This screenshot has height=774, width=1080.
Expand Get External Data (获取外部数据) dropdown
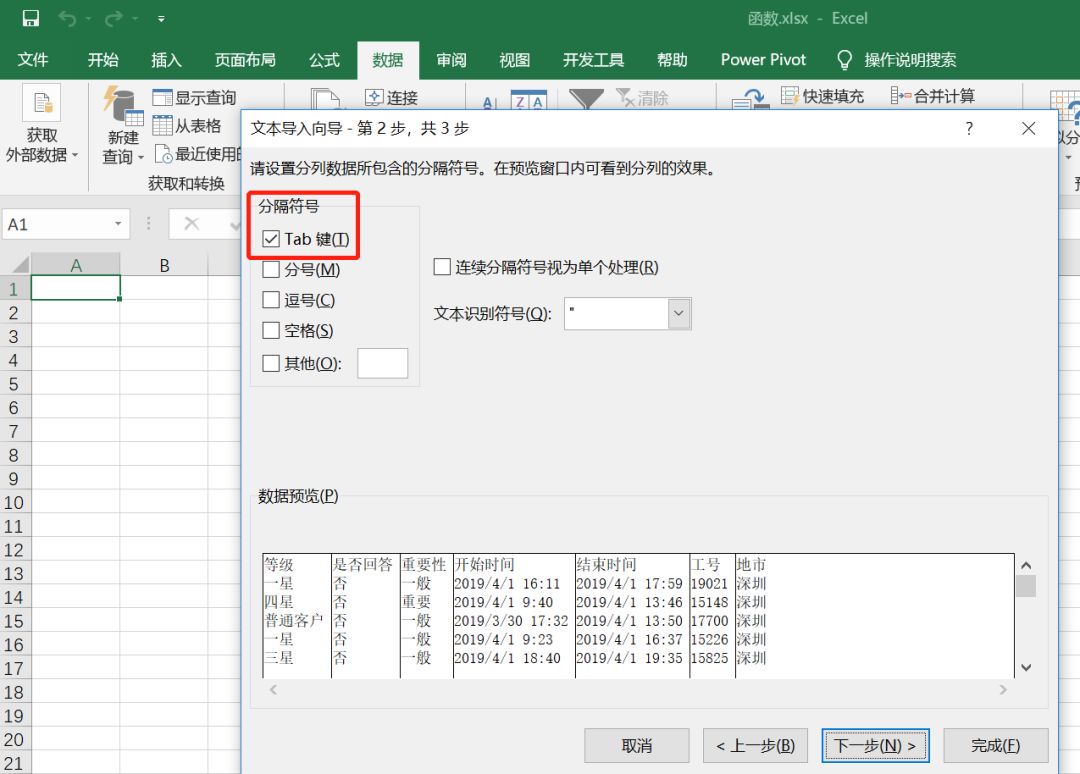coord(75,155)
